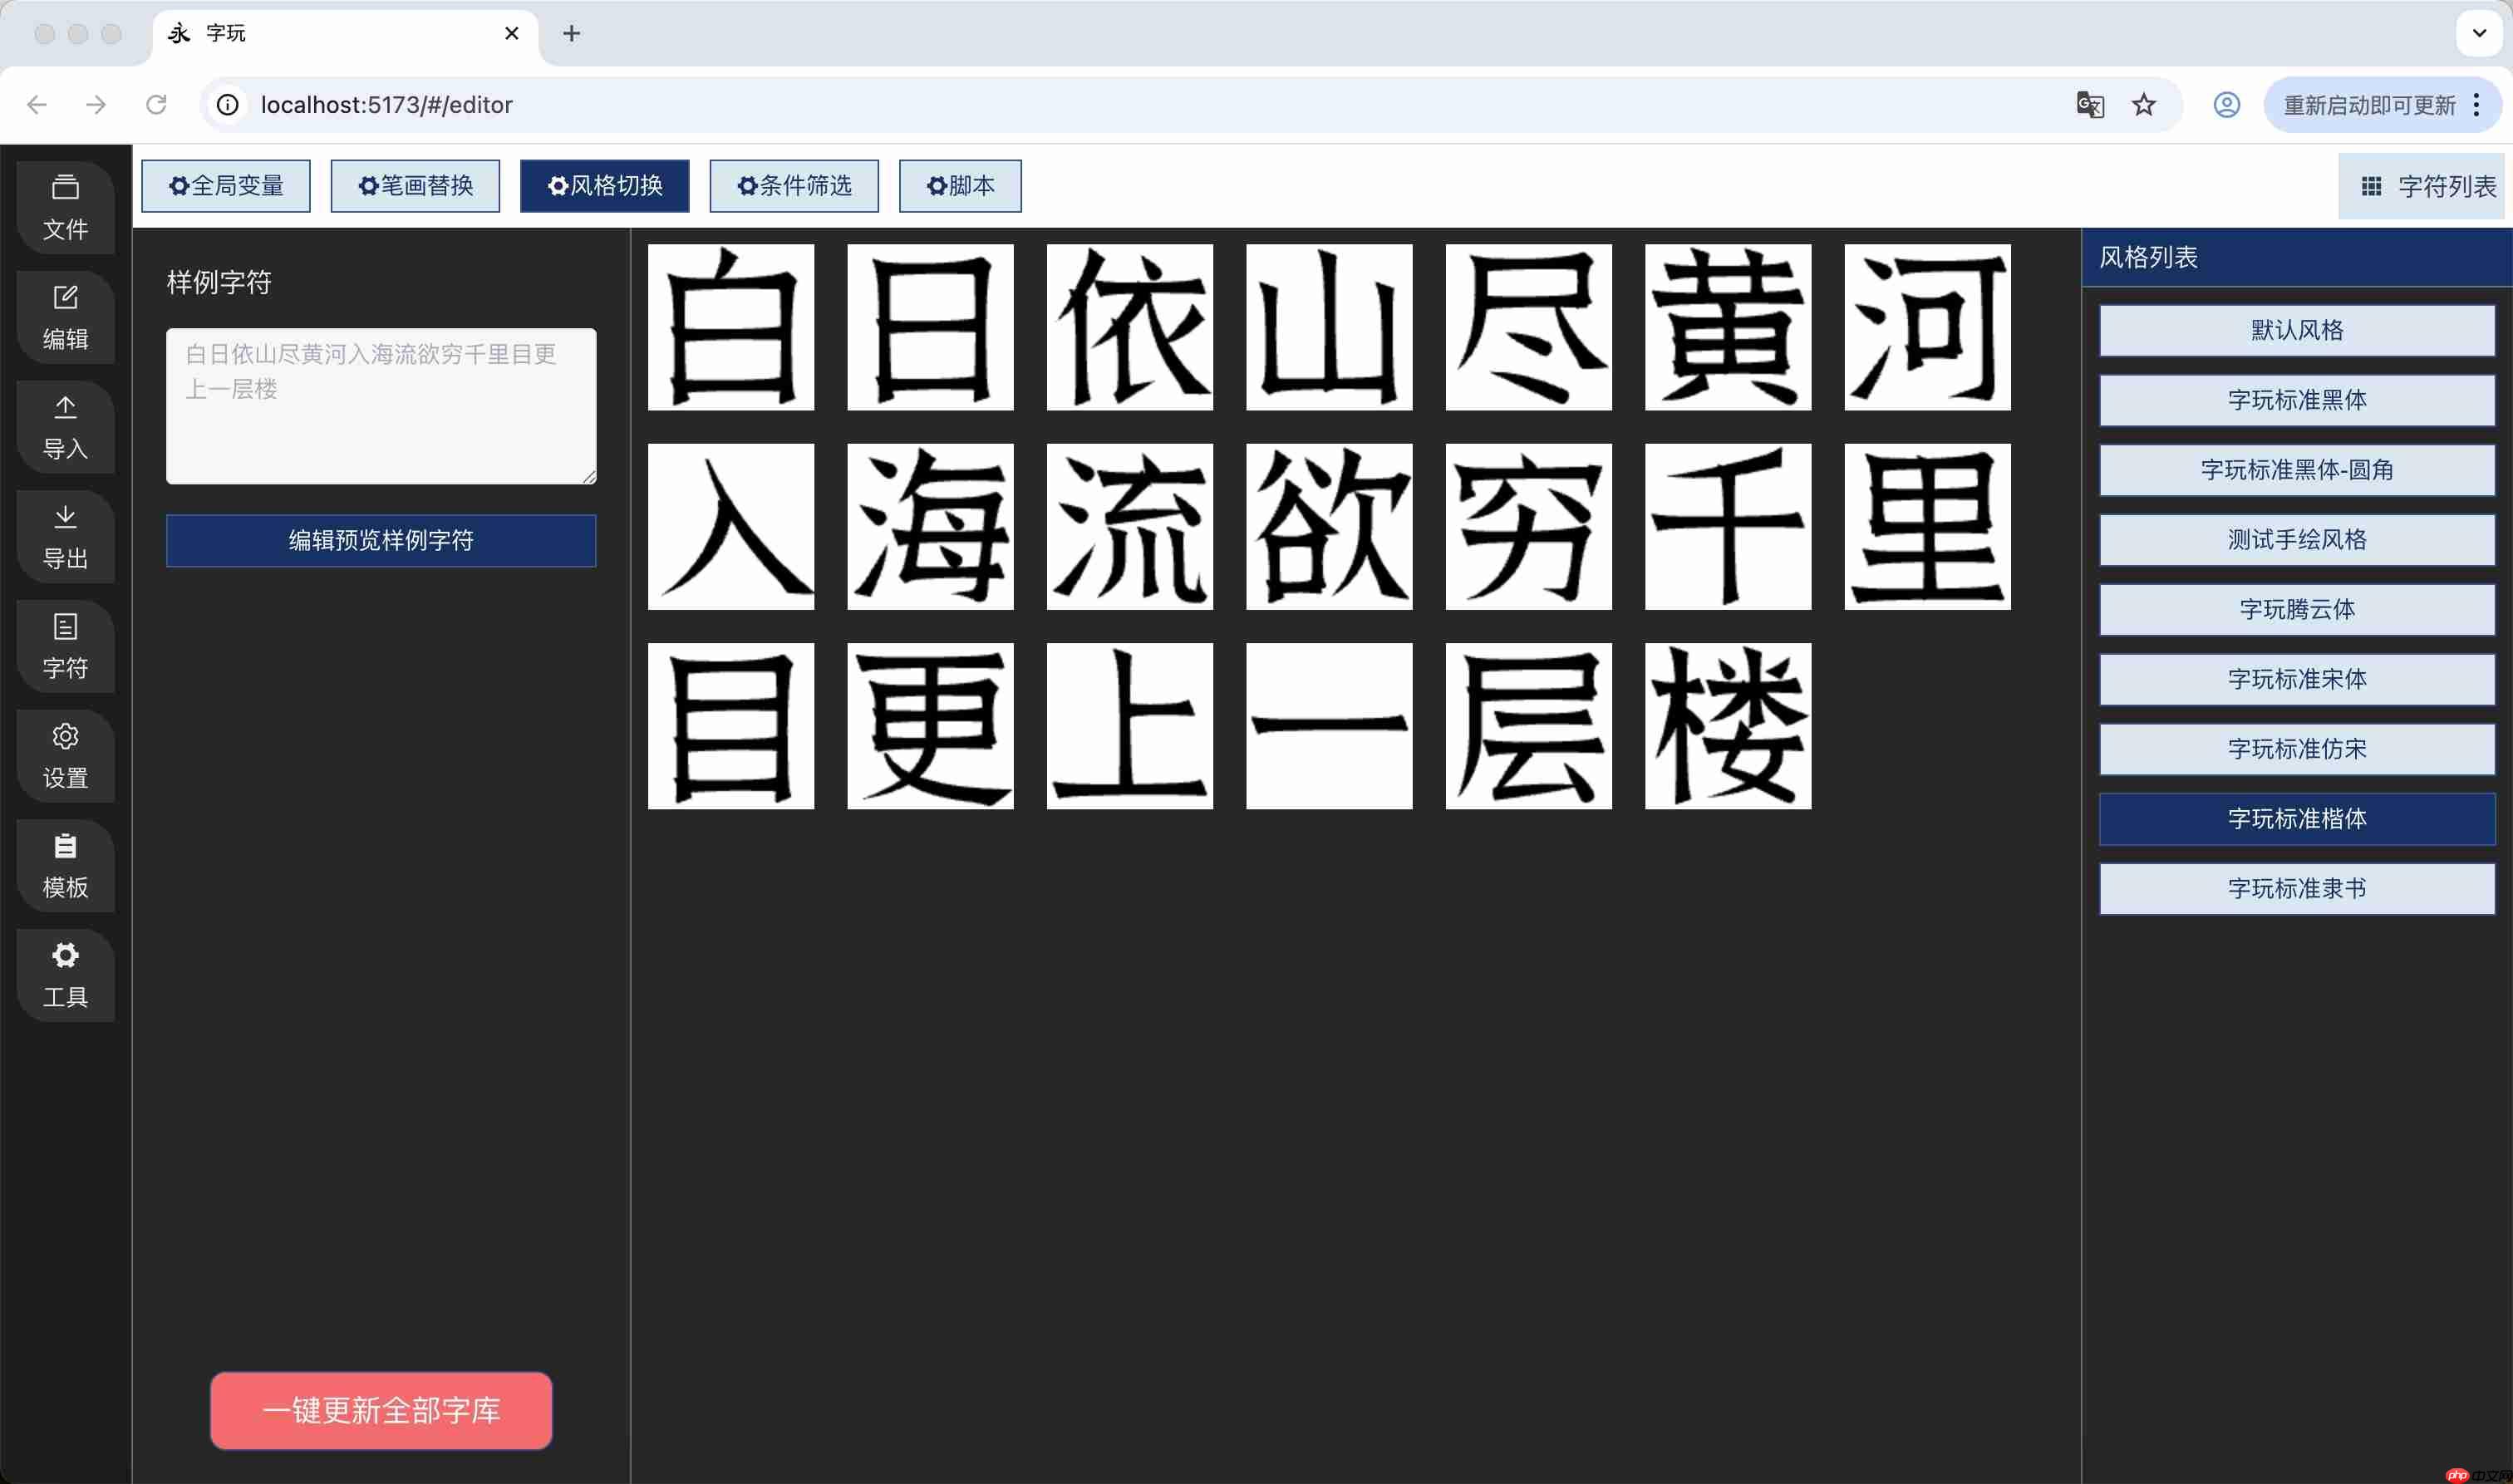
Task: Open the 条件筛选 filter tool
Action: [x=793, y=185]
